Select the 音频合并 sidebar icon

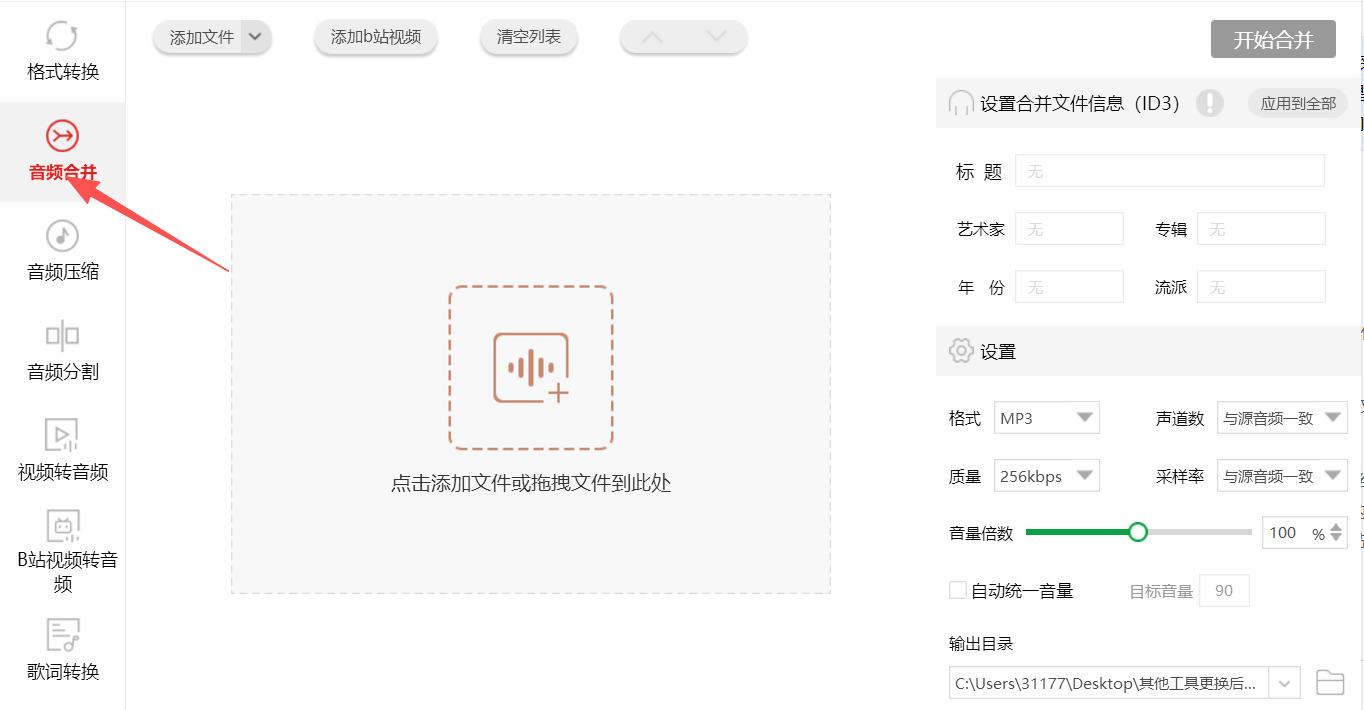pos(62,152)
